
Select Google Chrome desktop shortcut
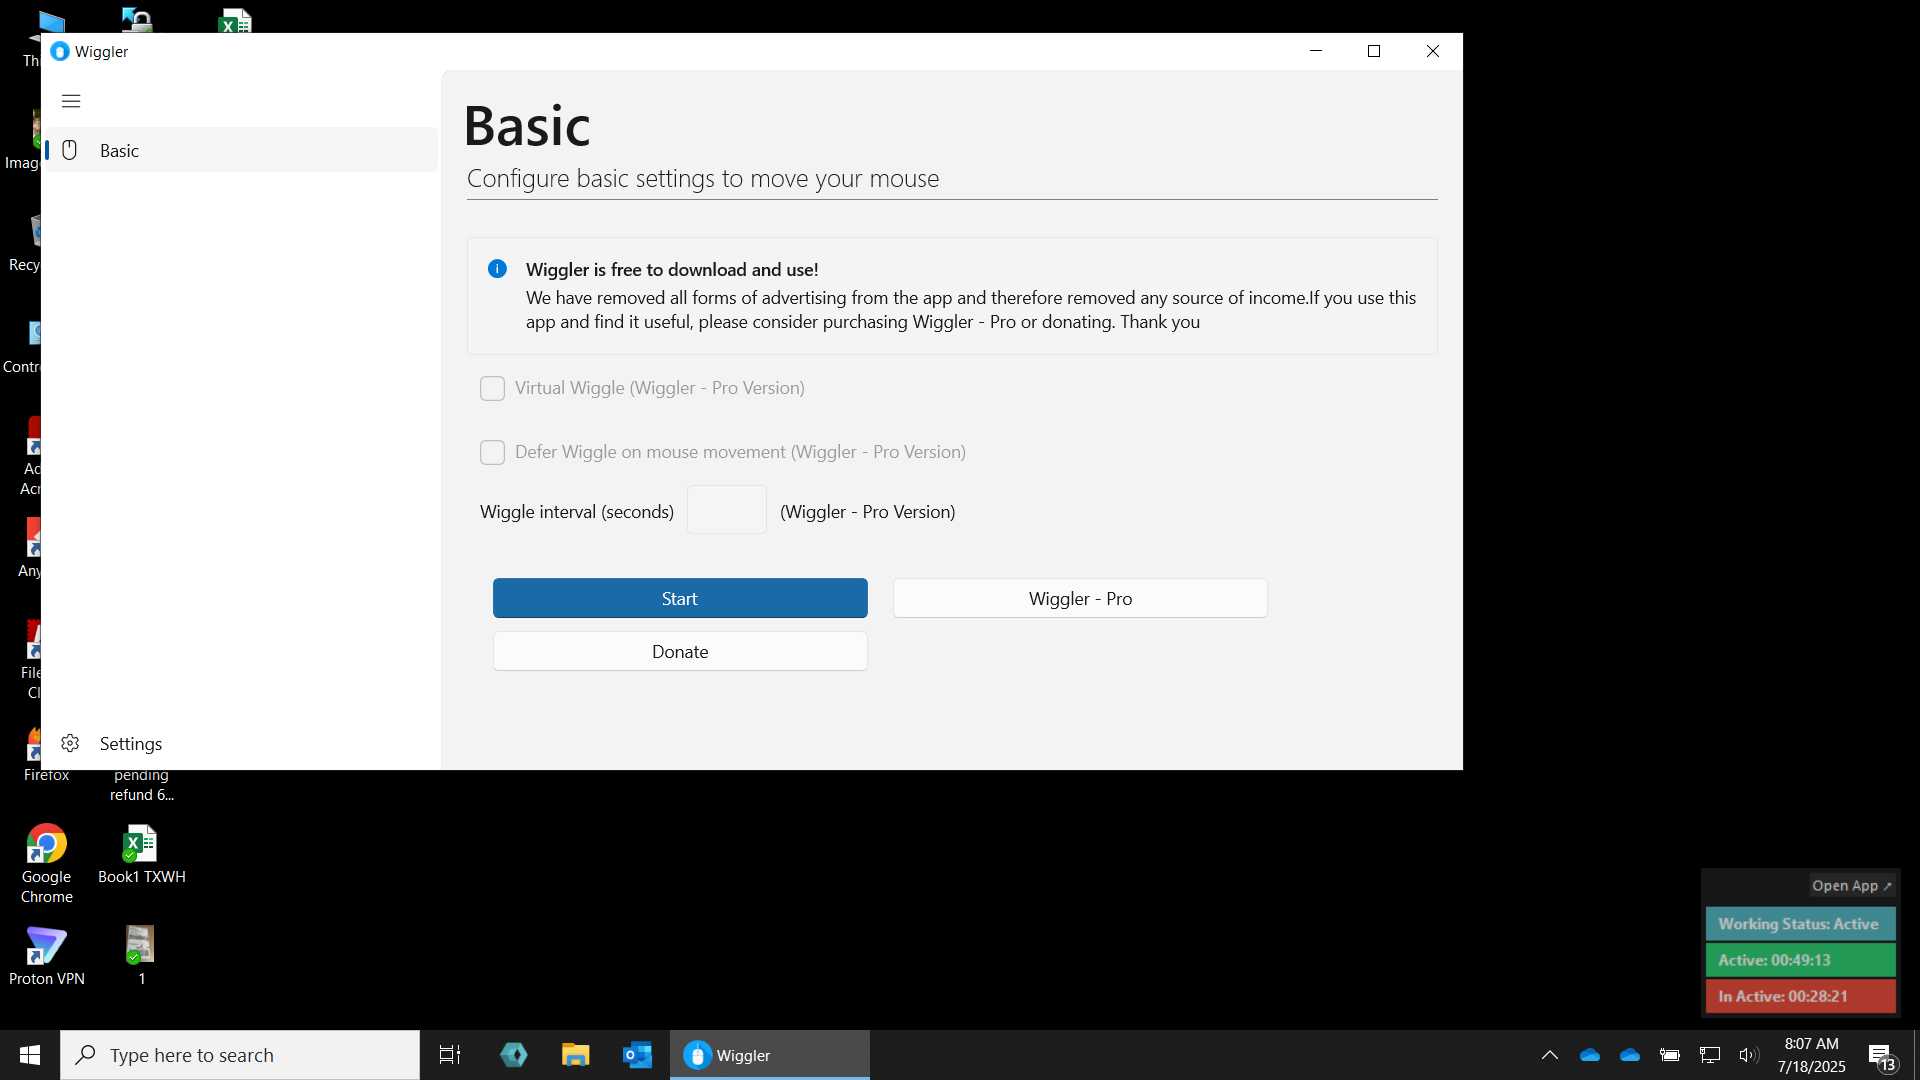pos(47,864)
